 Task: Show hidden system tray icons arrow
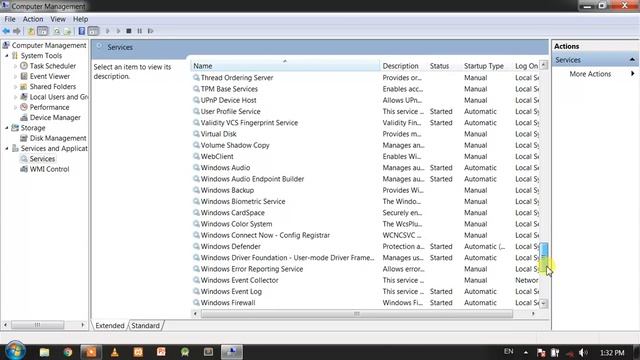click(x=526, y=353)
